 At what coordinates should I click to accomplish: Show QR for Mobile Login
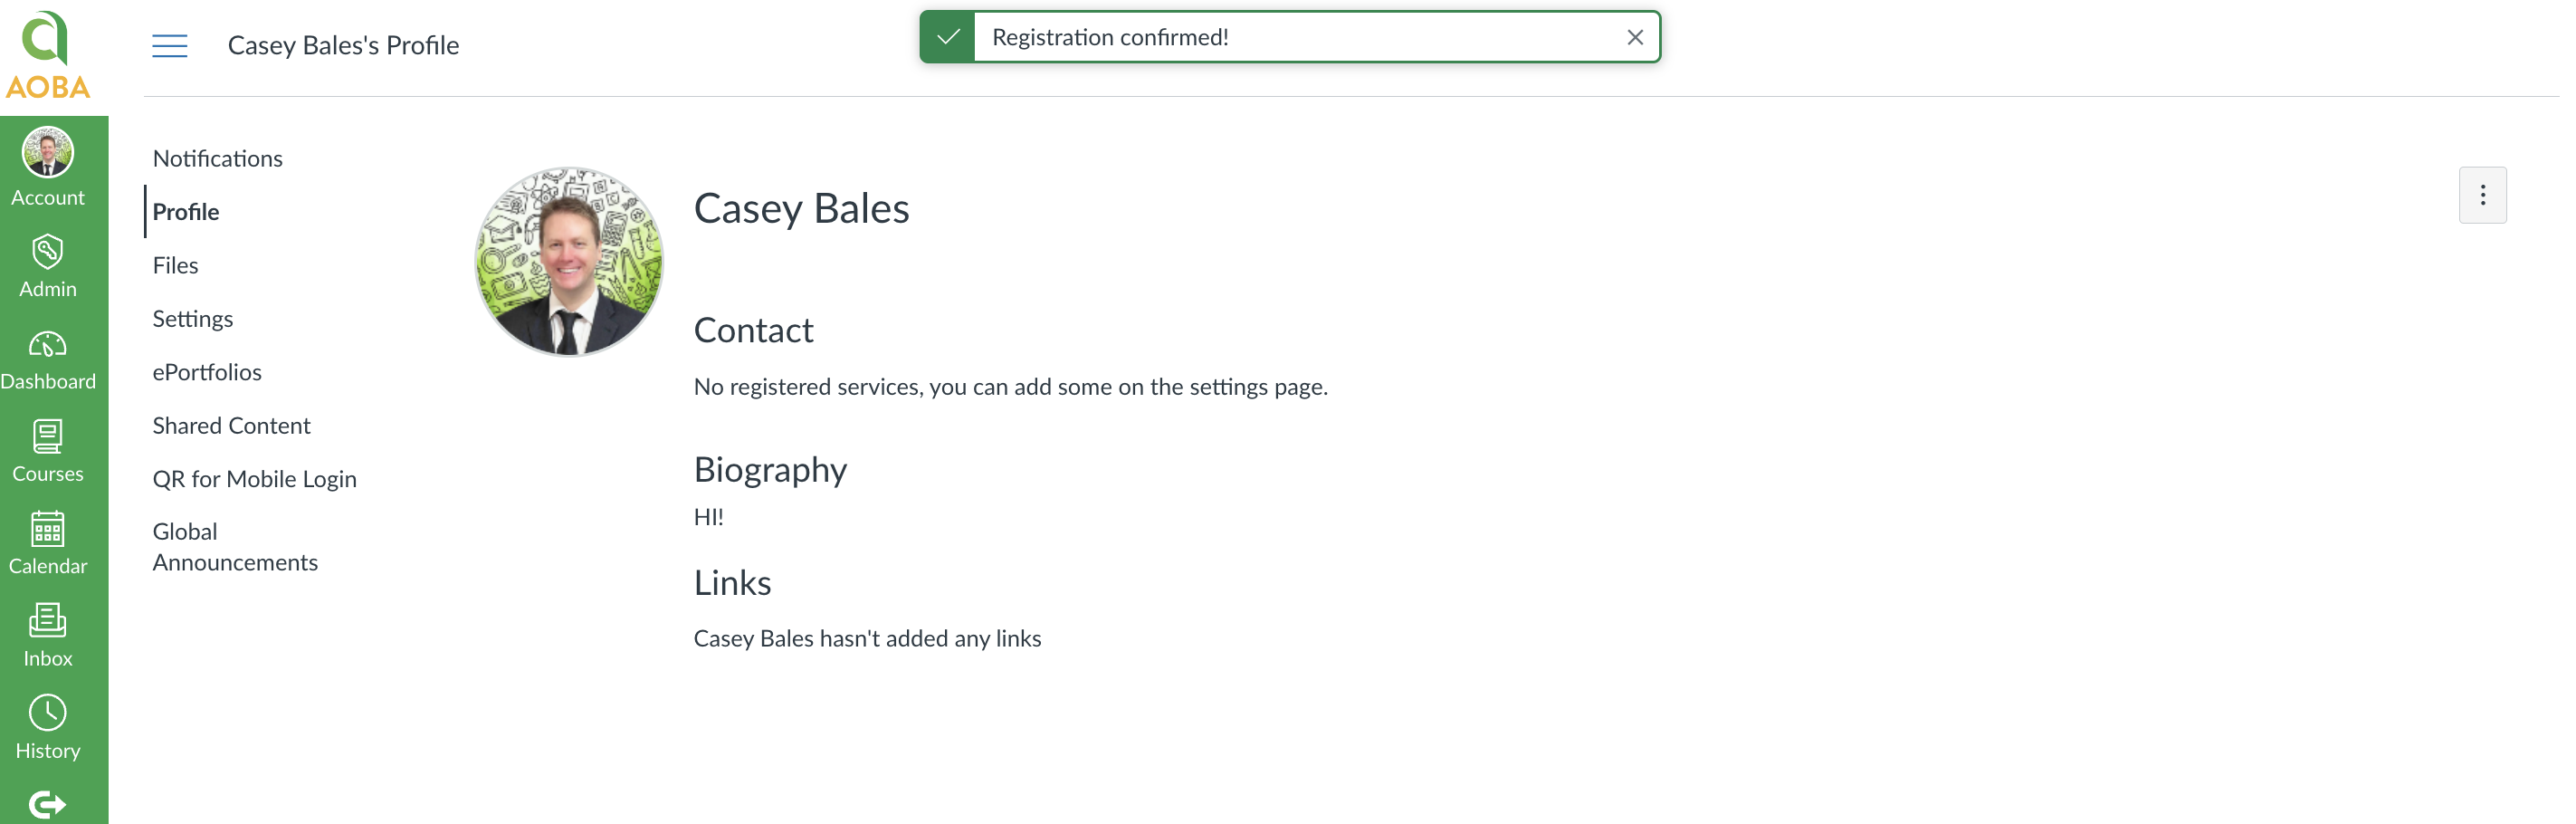click(254, 478)
